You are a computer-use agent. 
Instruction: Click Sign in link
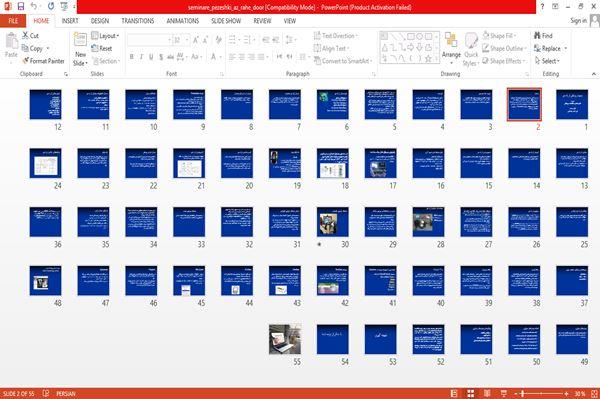[x=578, y=21]
